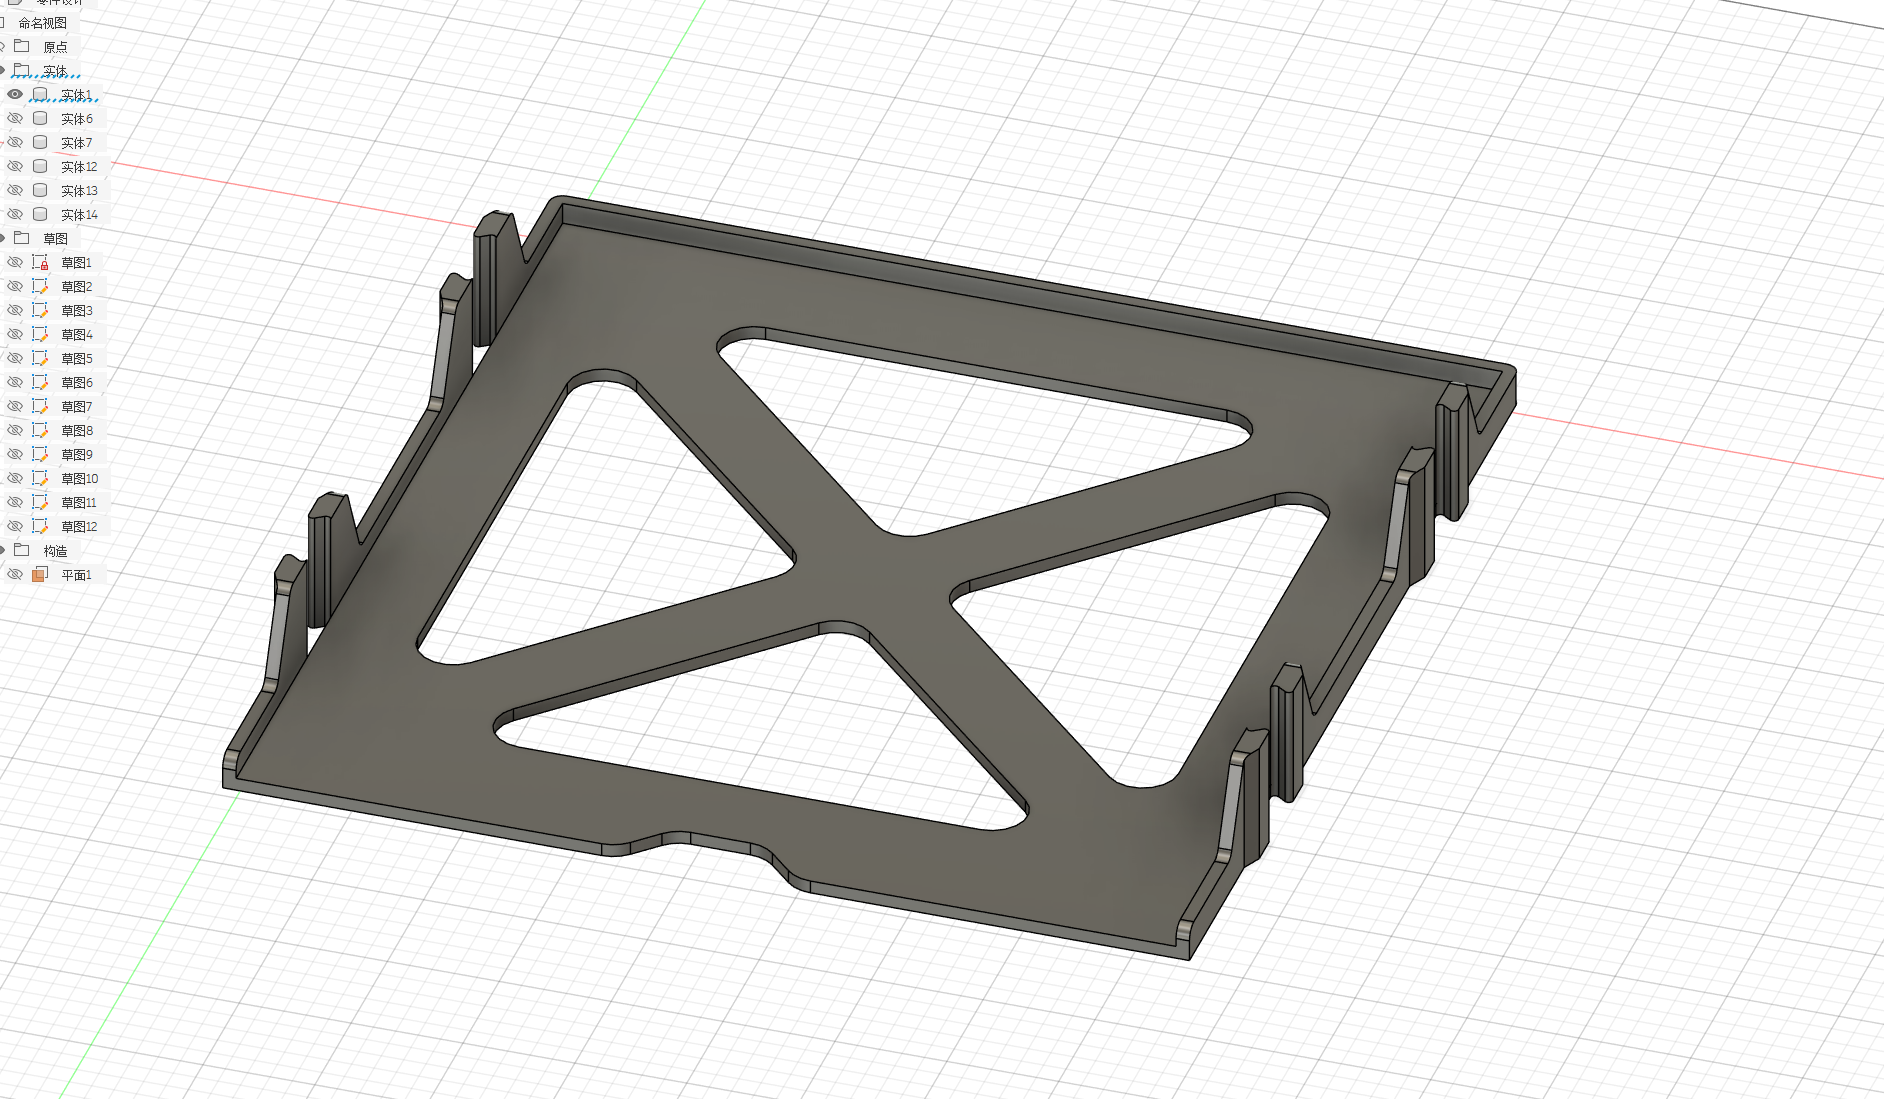Screen dimensions: 1884x1099
Task: Click the body icon next to 实体7
Action: tap(40, 142)
